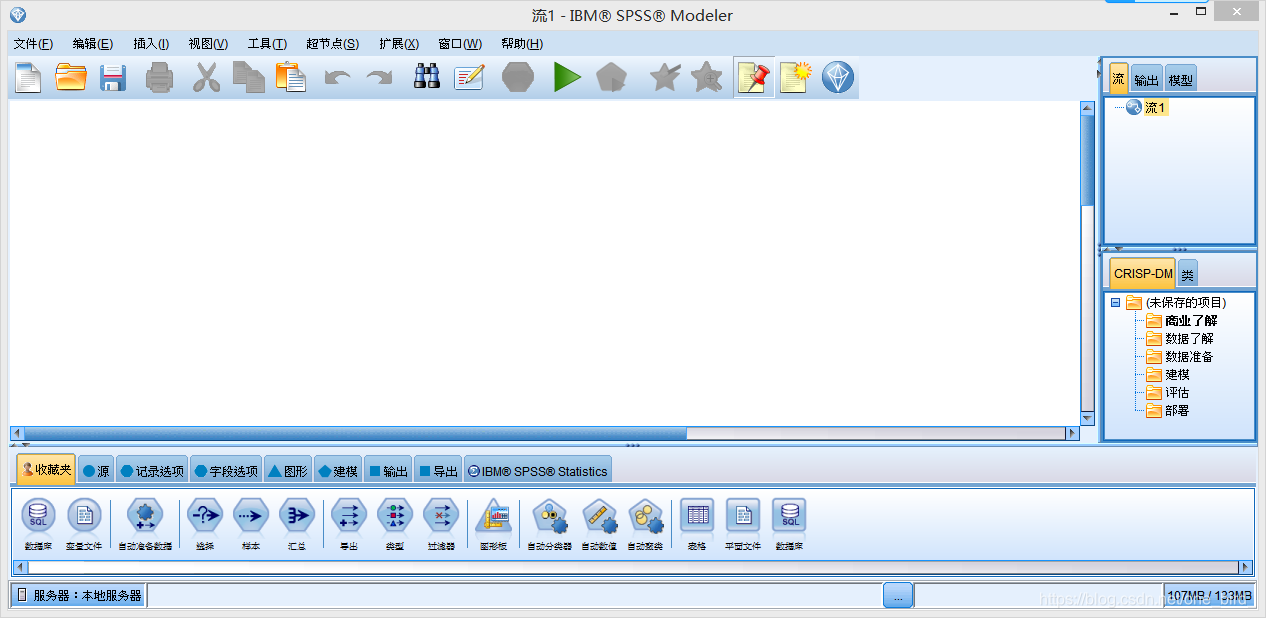The height and width of the screenshot is (618, 1266).
Task: Collapse the (未保存的项目) tree node
Action: coord(1115,302)
